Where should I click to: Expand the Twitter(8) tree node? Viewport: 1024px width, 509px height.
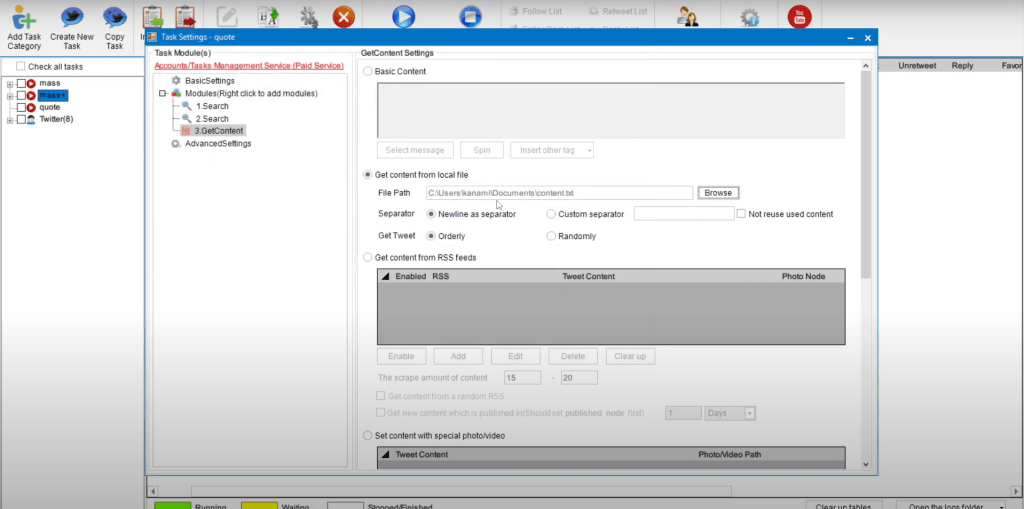(x=10, y=120)
